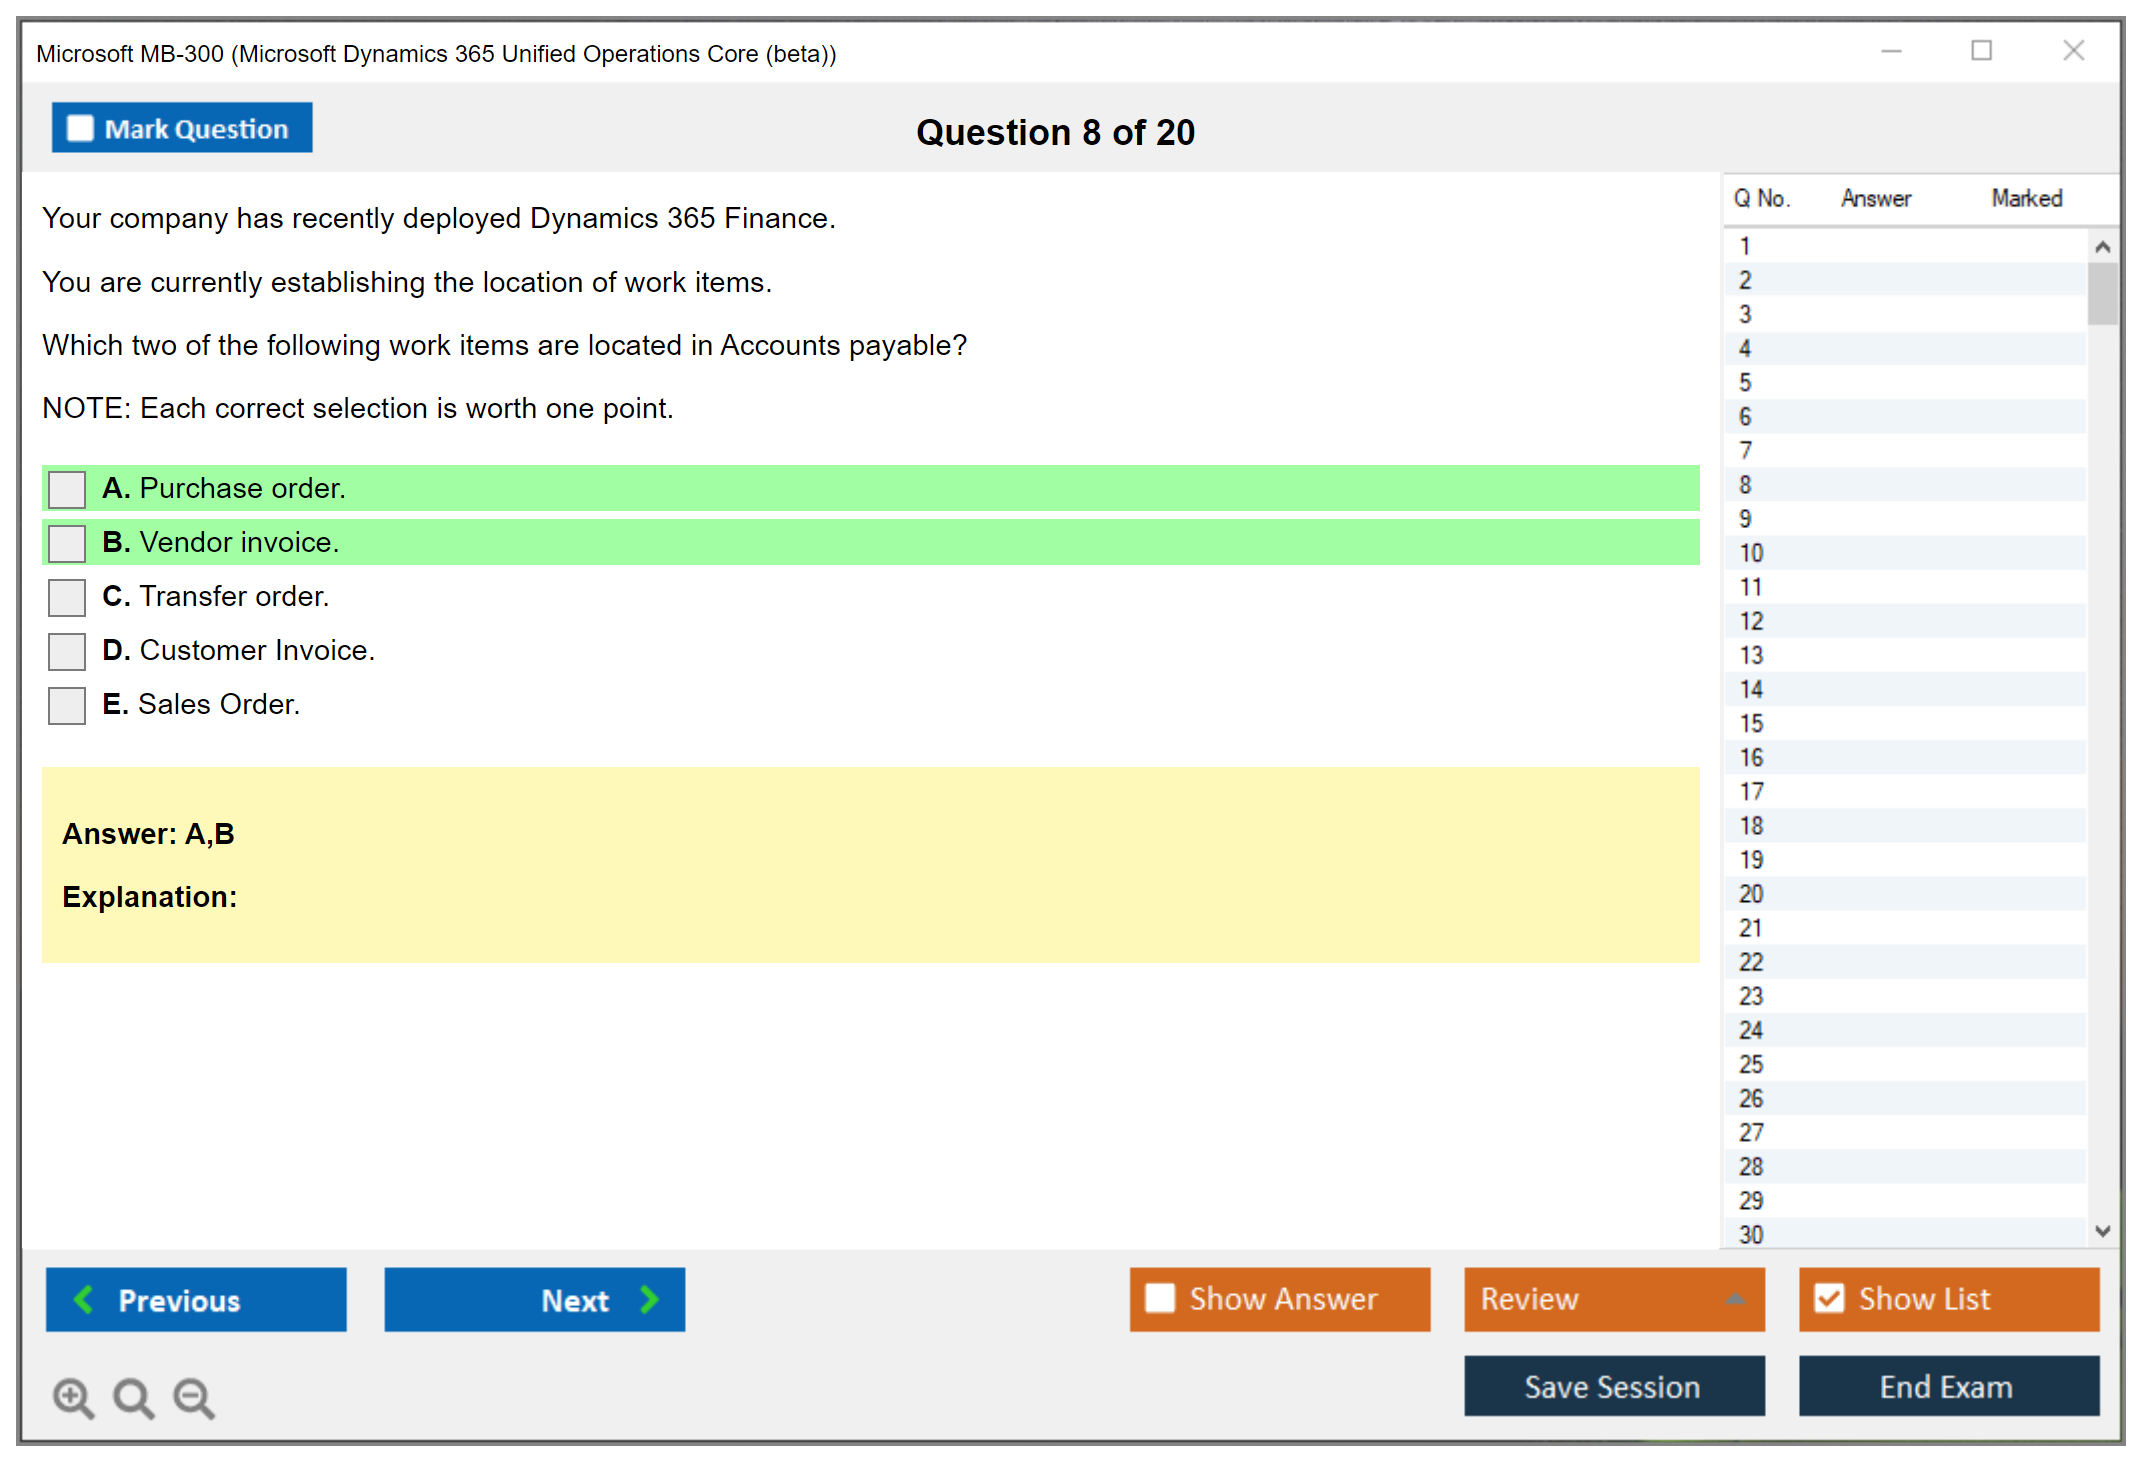Toggle the Mark Question checkbox
The width and height of the screenshot is (2150, 1470).
(x=80, y=128)
